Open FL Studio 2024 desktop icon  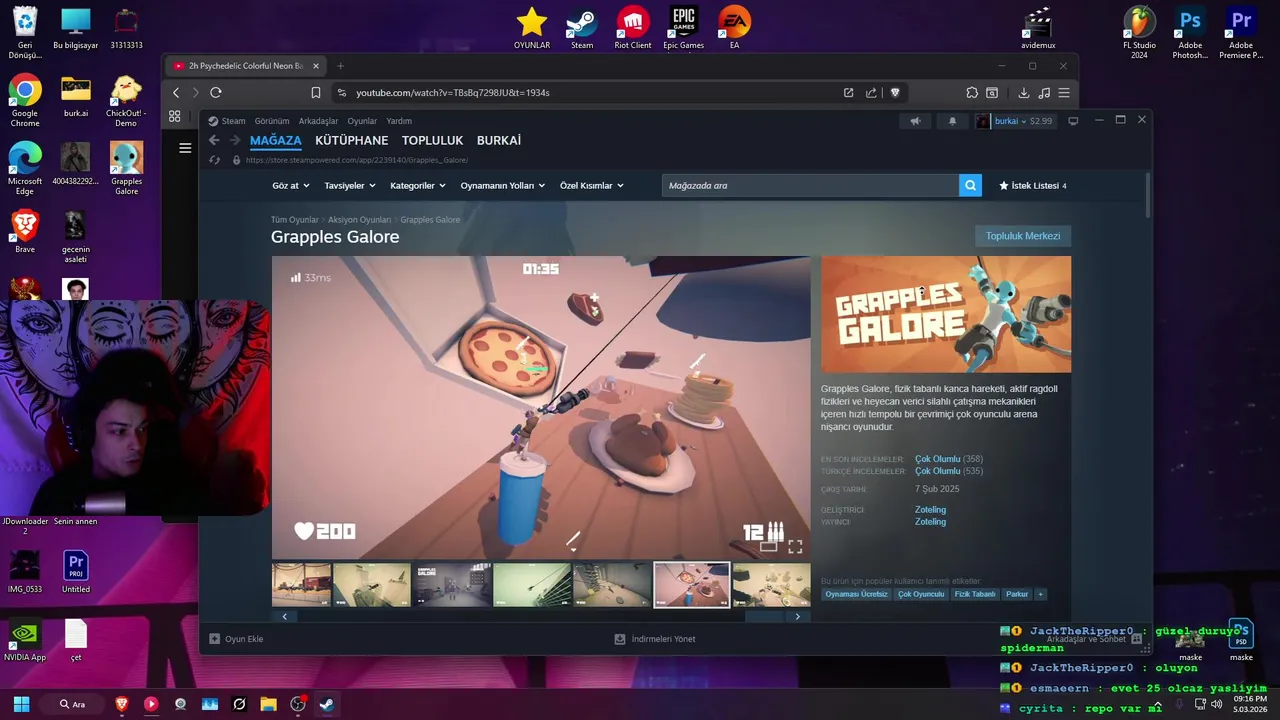click(1139, 32)
